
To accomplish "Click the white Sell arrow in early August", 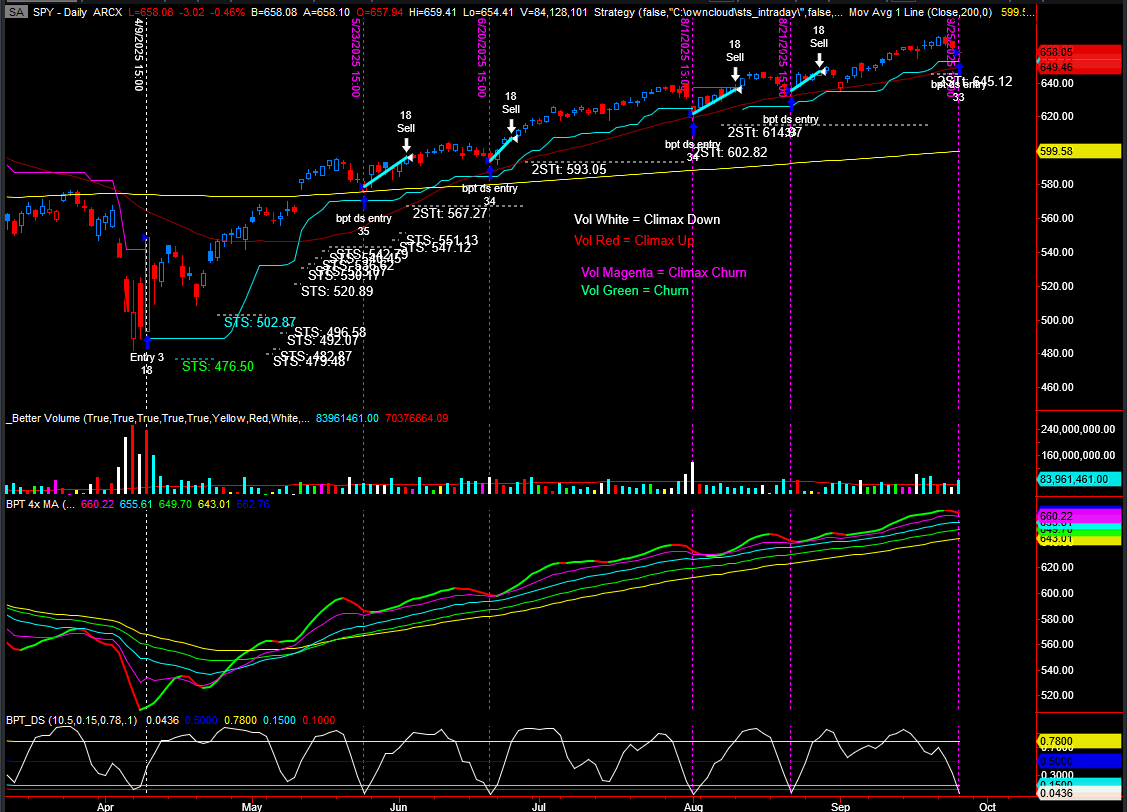I will click(735, 75).
